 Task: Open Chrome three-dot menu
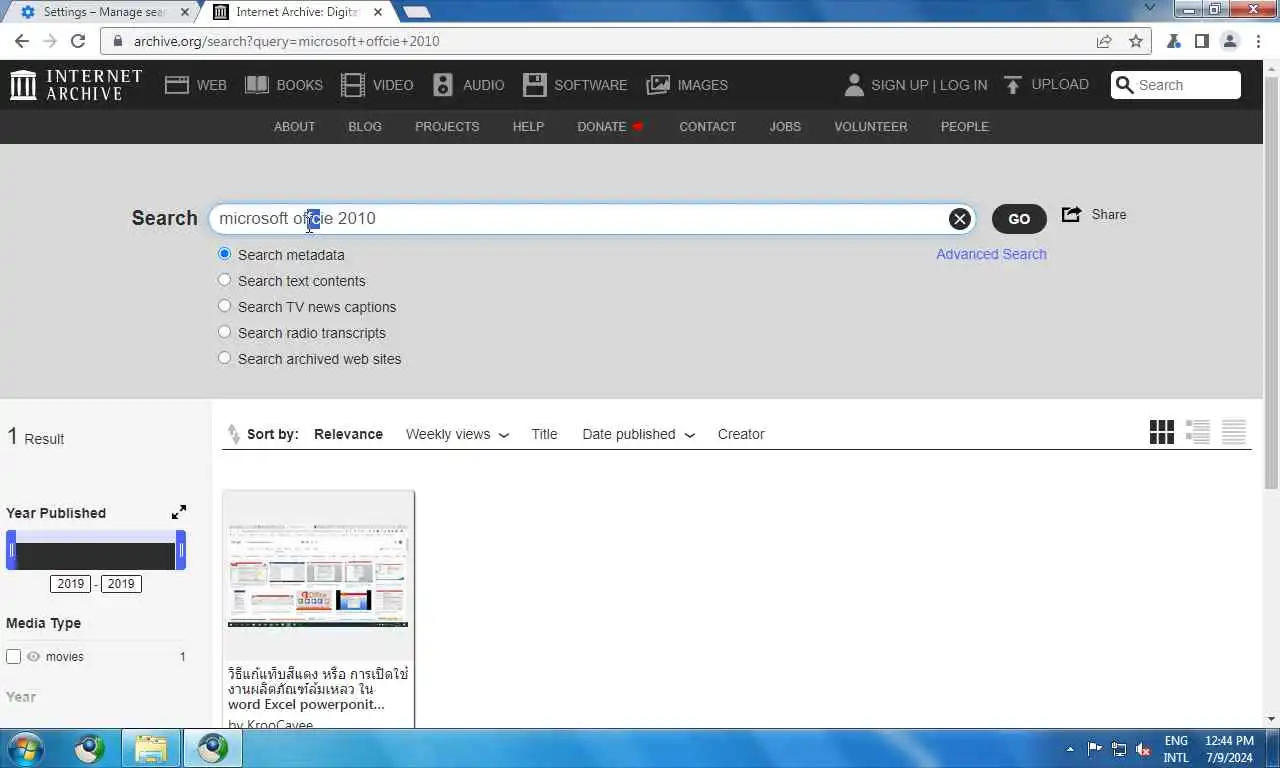tap(1258, 41)
